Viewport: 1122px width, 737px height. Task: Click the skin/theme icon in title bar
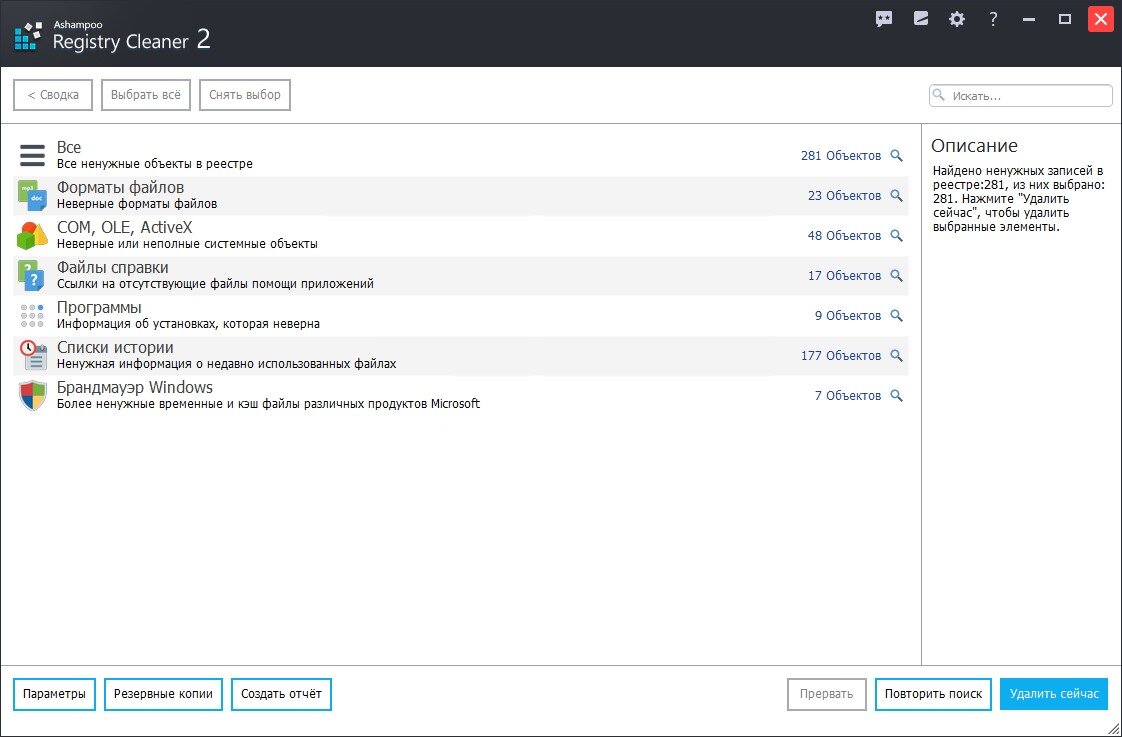point(921,19)
